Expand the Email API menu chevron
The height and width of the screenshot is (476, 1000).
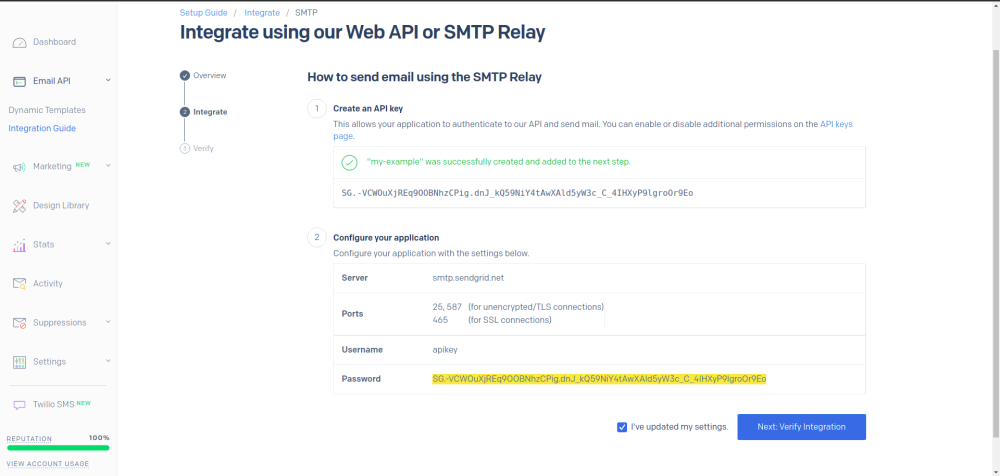tap(108, 80)
